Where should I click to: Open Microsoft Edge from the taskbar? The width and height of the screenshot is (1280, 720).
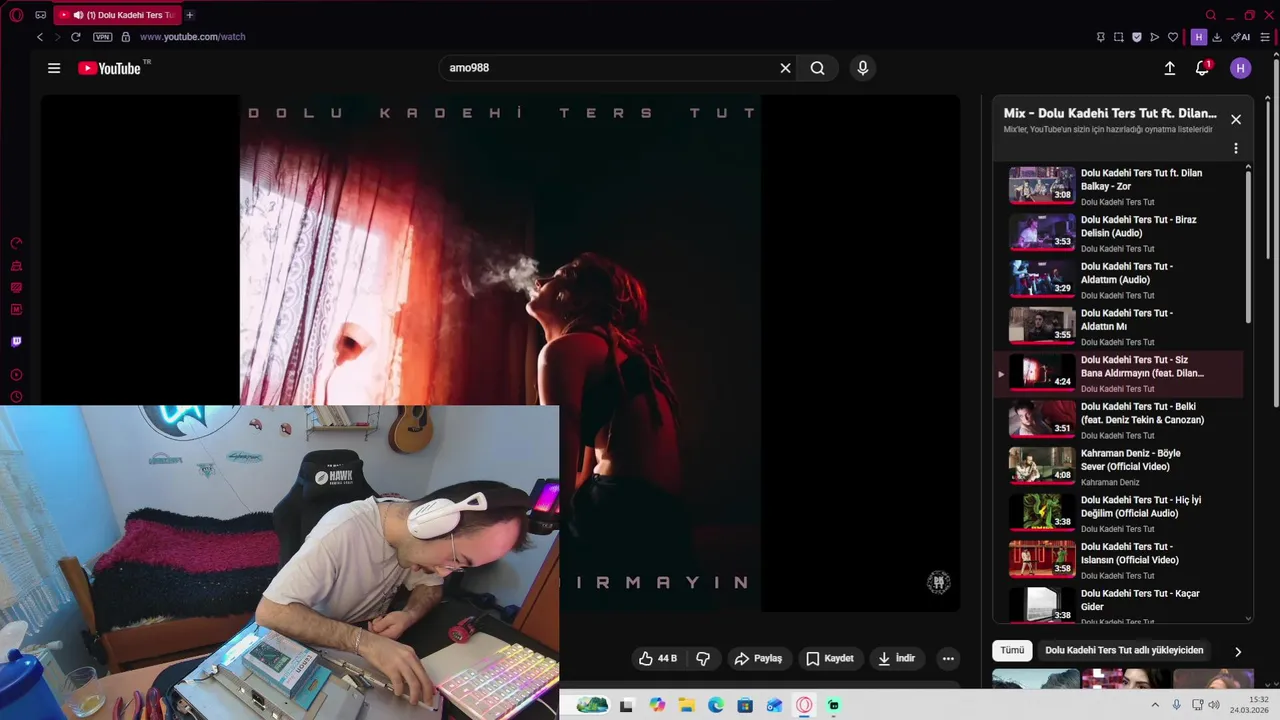pos(716,705)
